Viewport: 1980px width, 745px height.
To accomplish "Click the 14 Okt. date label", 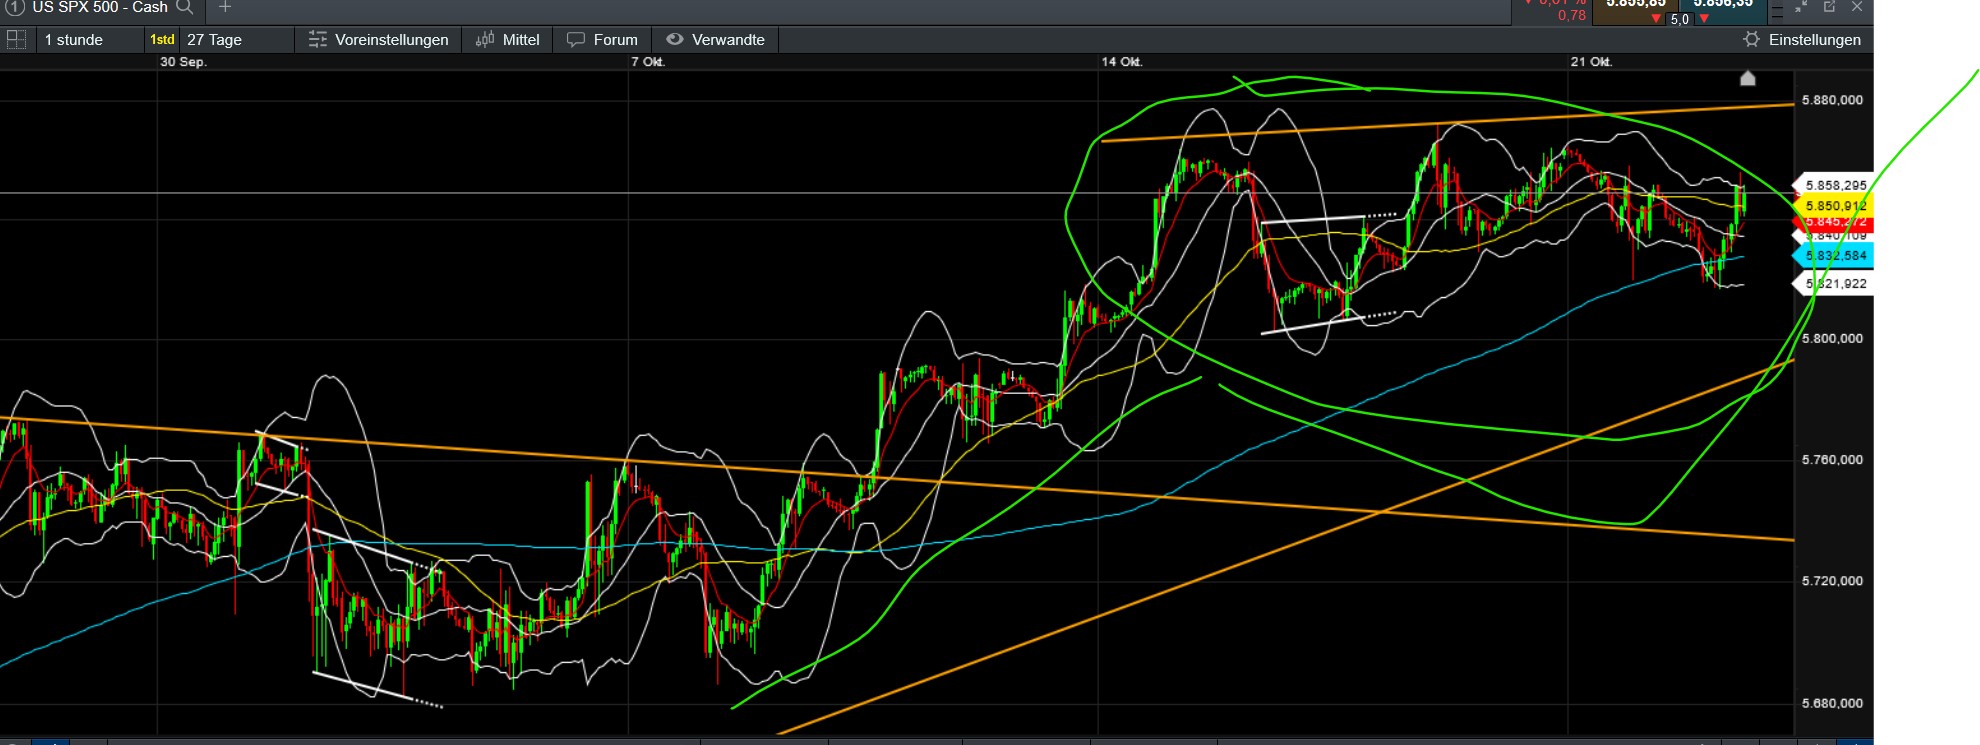I will coord(1122,62).
